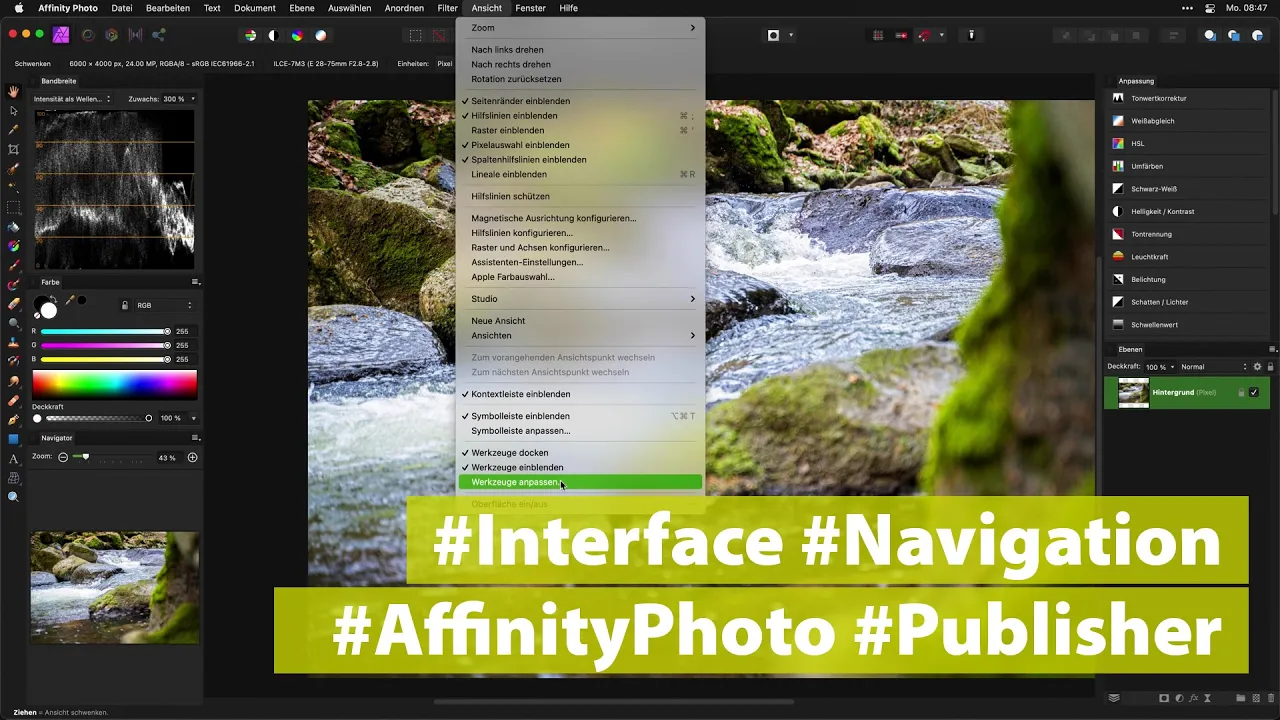The image size is (1280, 720).
Task: Select the blue Rectangle shape tool
Action: [14, 439]
